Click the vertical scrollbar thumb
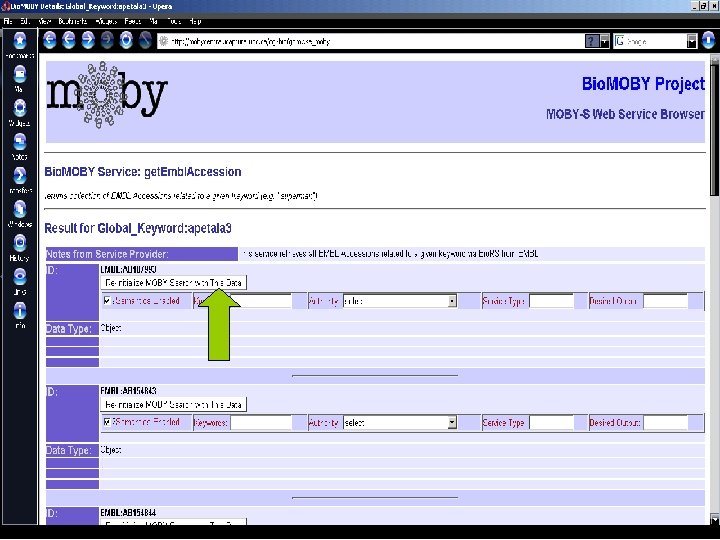 coord(714,131)
